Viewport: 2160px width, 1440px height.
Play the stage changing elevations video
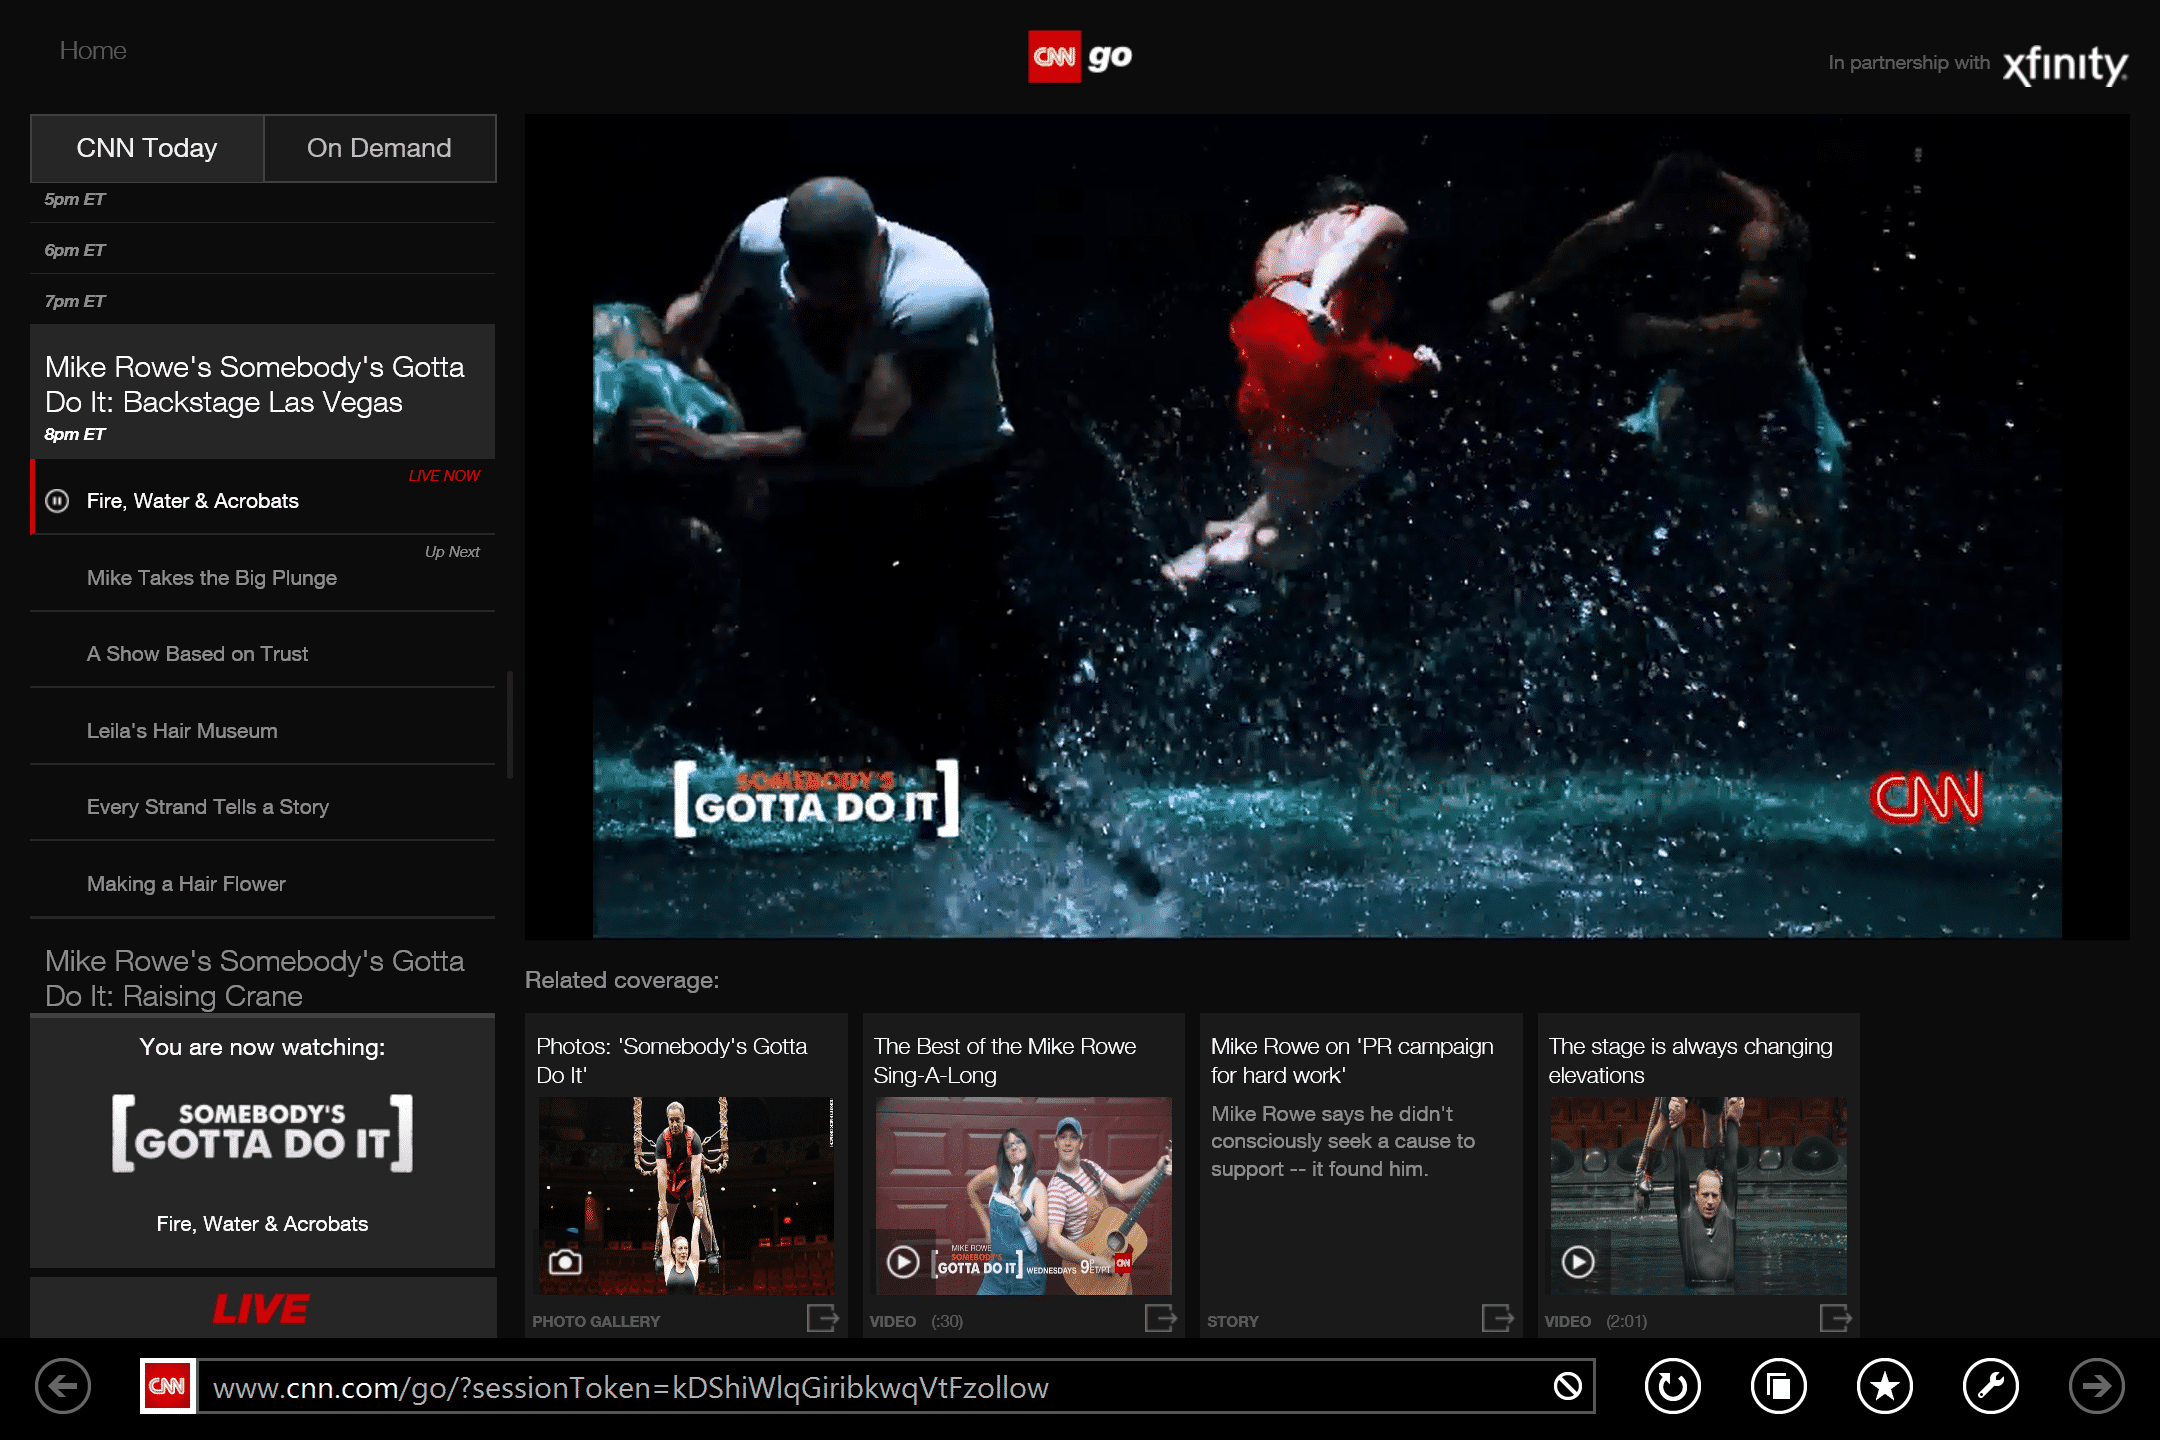[x=1578, y=1262]
